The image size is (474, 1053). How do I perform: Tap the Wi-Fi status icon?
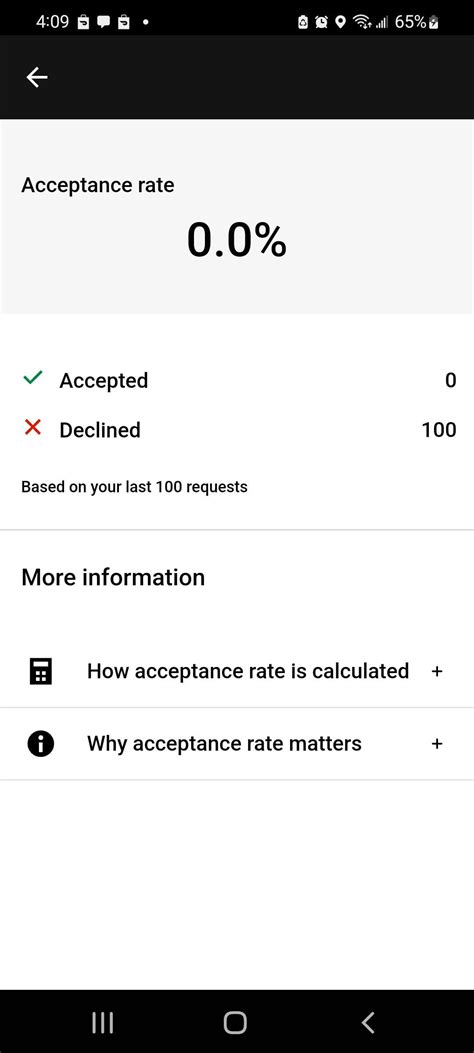(363, 22)
